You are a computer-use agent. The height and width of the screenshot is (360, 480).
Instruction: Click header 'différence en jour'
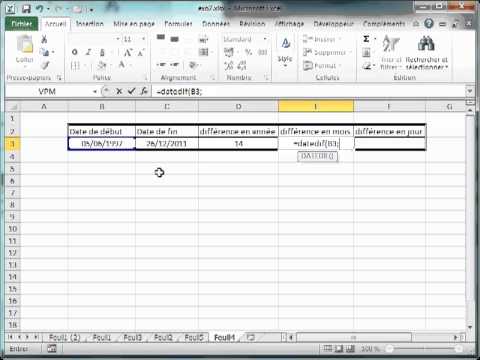pyautogui.click(x=389, y=131)
